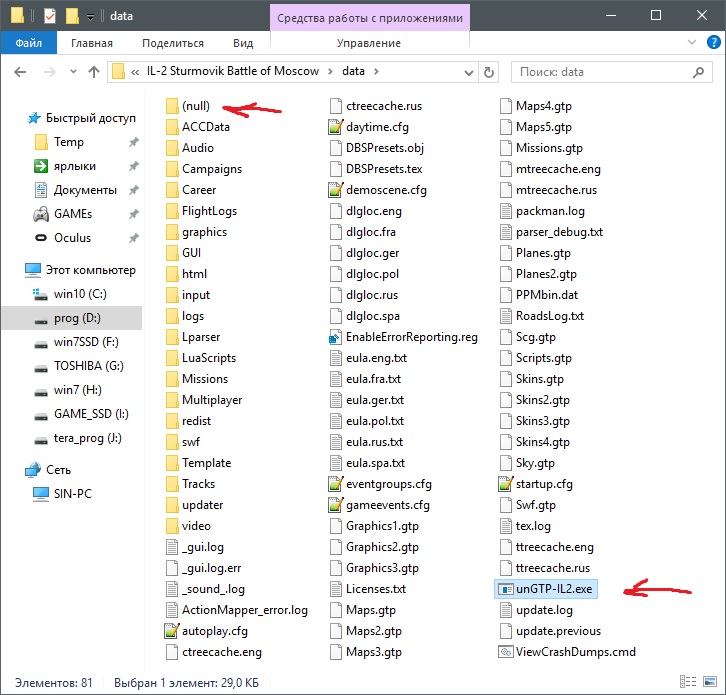This screenshot has height=695, width=726.
Task: Click the data breadcrumb segment
Action: point(353,71)
